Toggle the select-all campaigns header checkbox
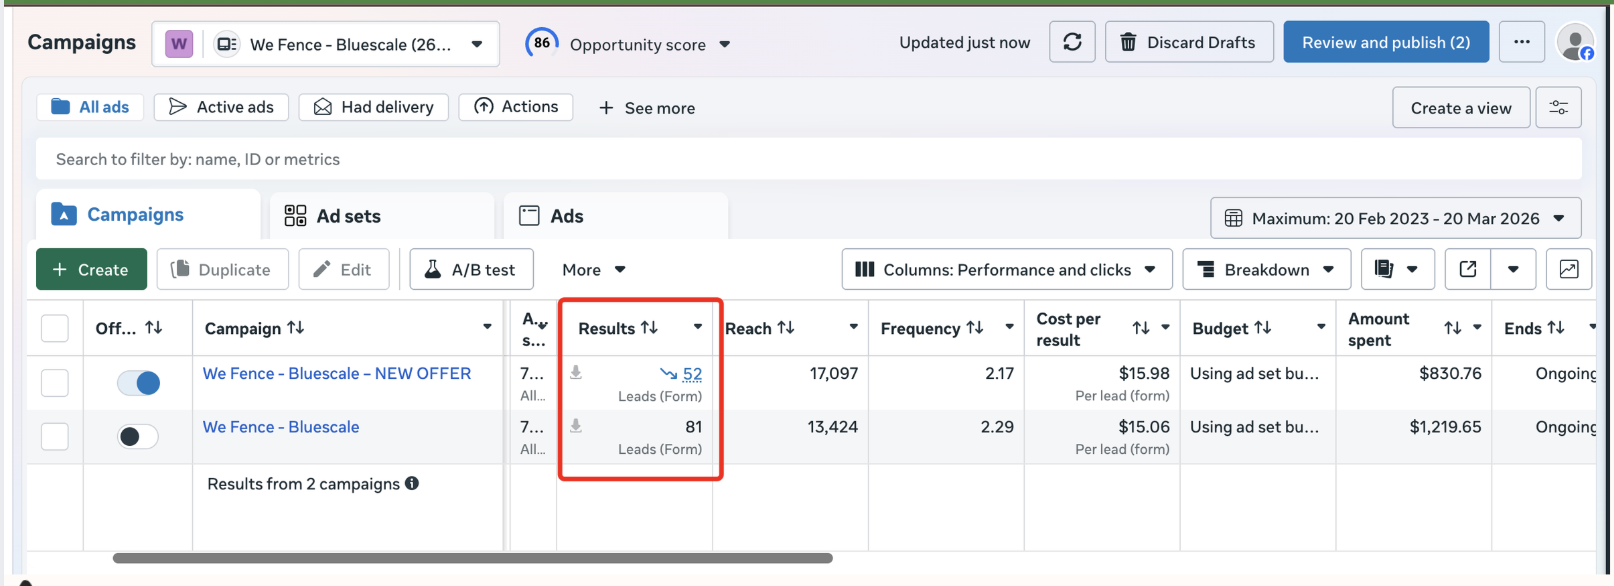1614x586 pixels. (55, 328)
